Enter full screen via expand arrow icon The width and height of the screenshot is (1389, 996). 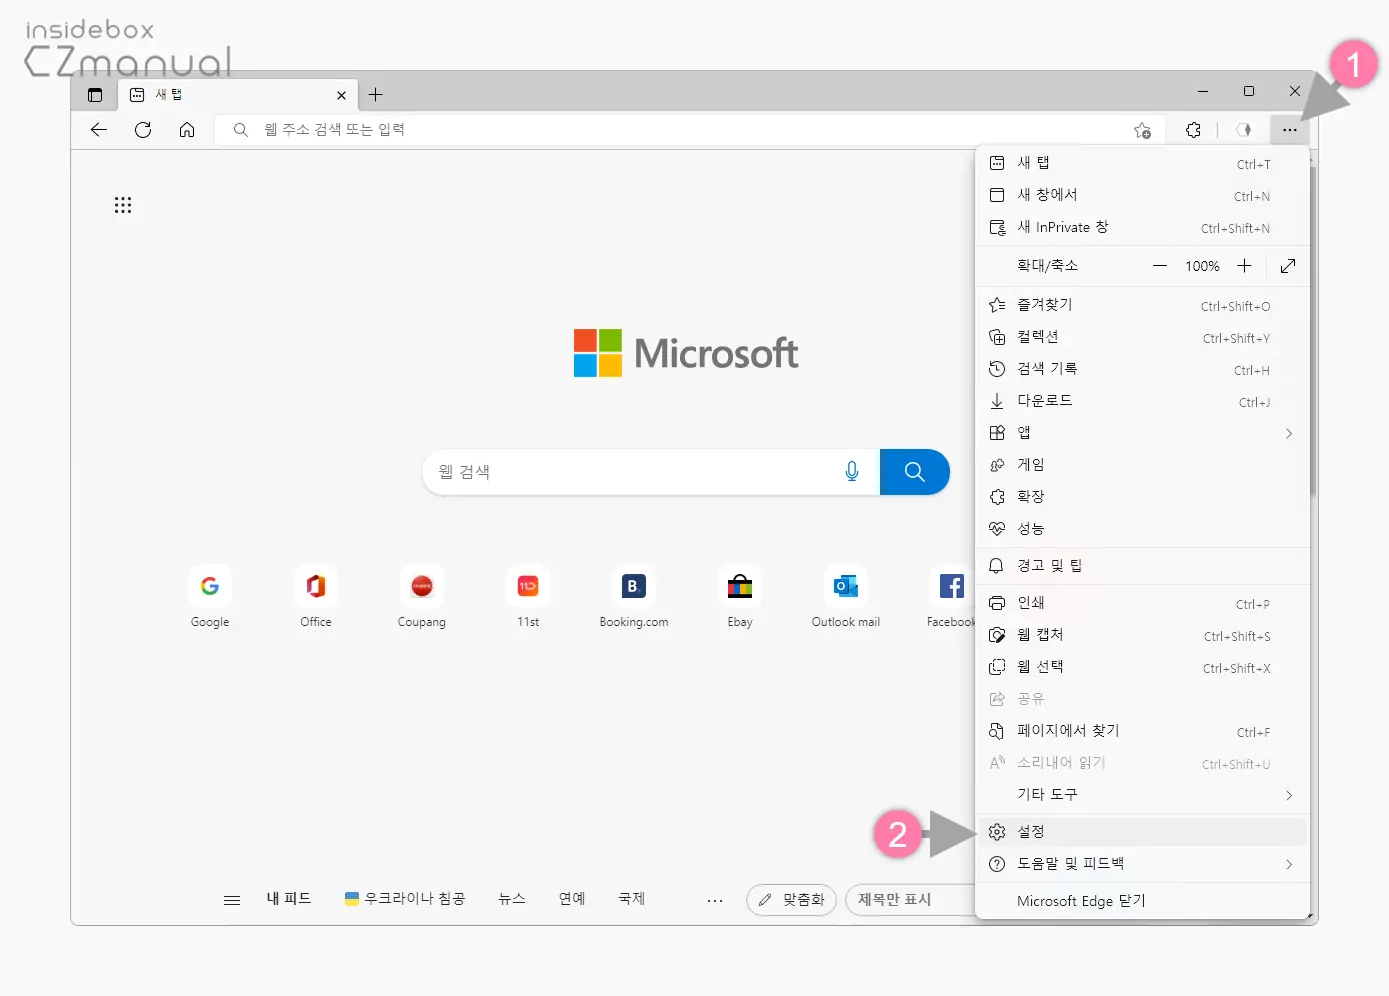pyautogui.click(x=1288, y=266)
